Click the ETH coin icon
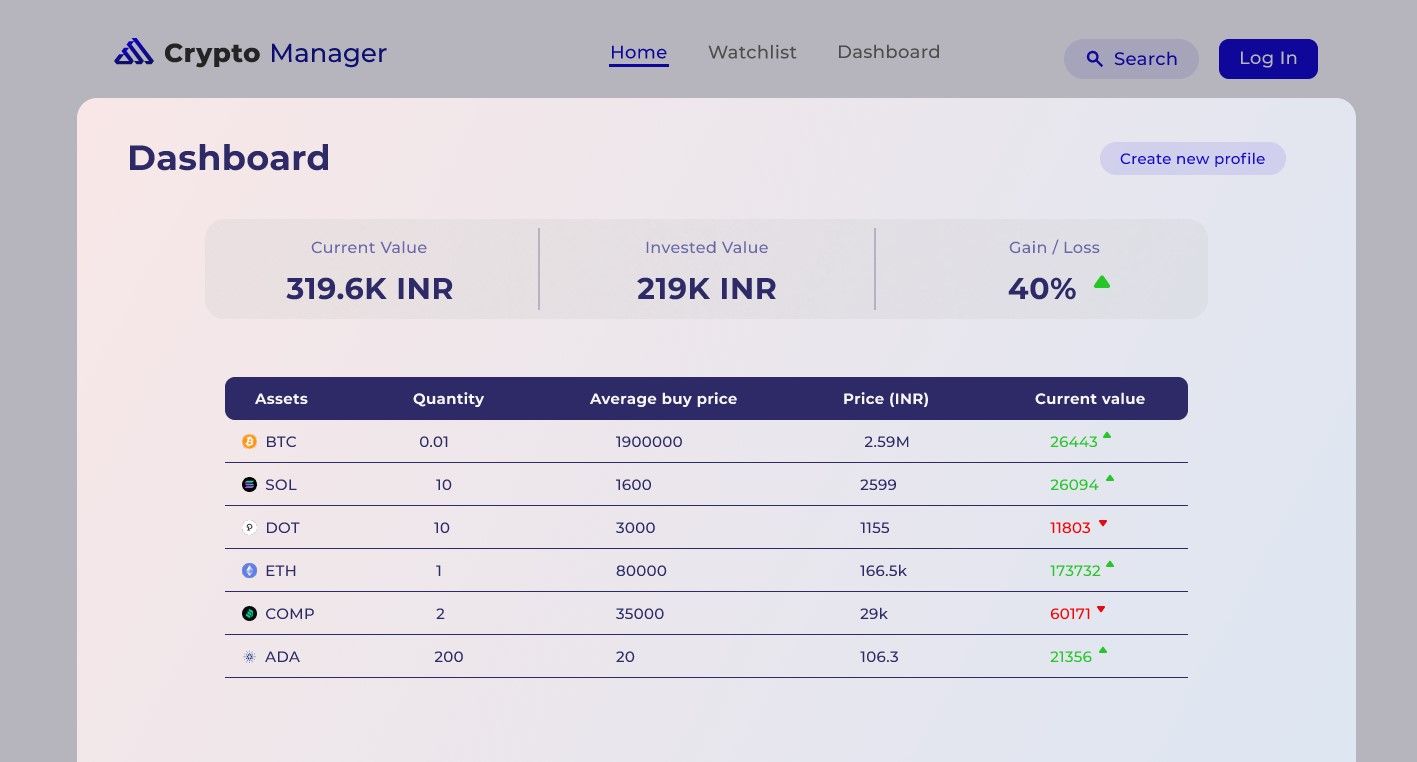This screenshot has width=1417, height=762. (x=249, y=570)
